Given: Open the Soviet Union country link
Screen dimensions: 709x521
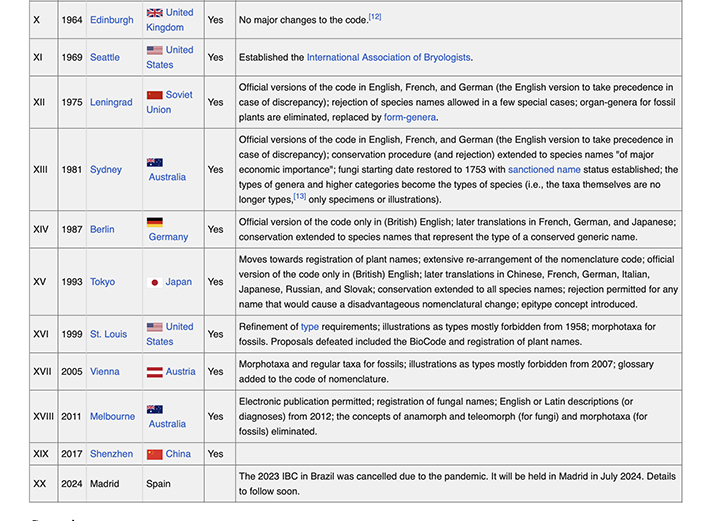Looking at the screenshot, I should point(169,102).
